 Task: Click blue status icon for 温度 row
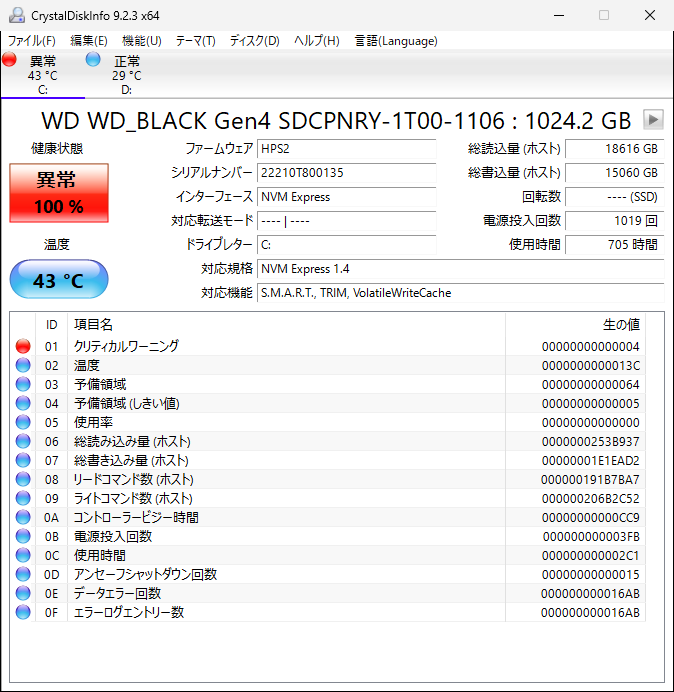(x=23, y=365)
